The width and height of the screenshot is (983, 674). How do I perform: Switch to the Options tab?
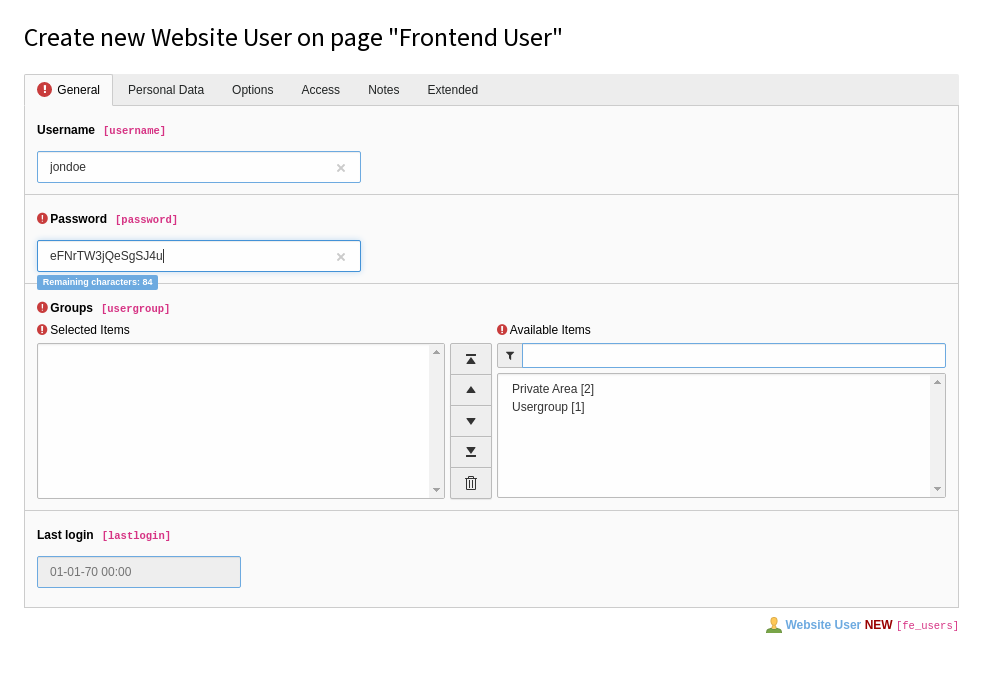pyautogui.click(x=253, y=90)
